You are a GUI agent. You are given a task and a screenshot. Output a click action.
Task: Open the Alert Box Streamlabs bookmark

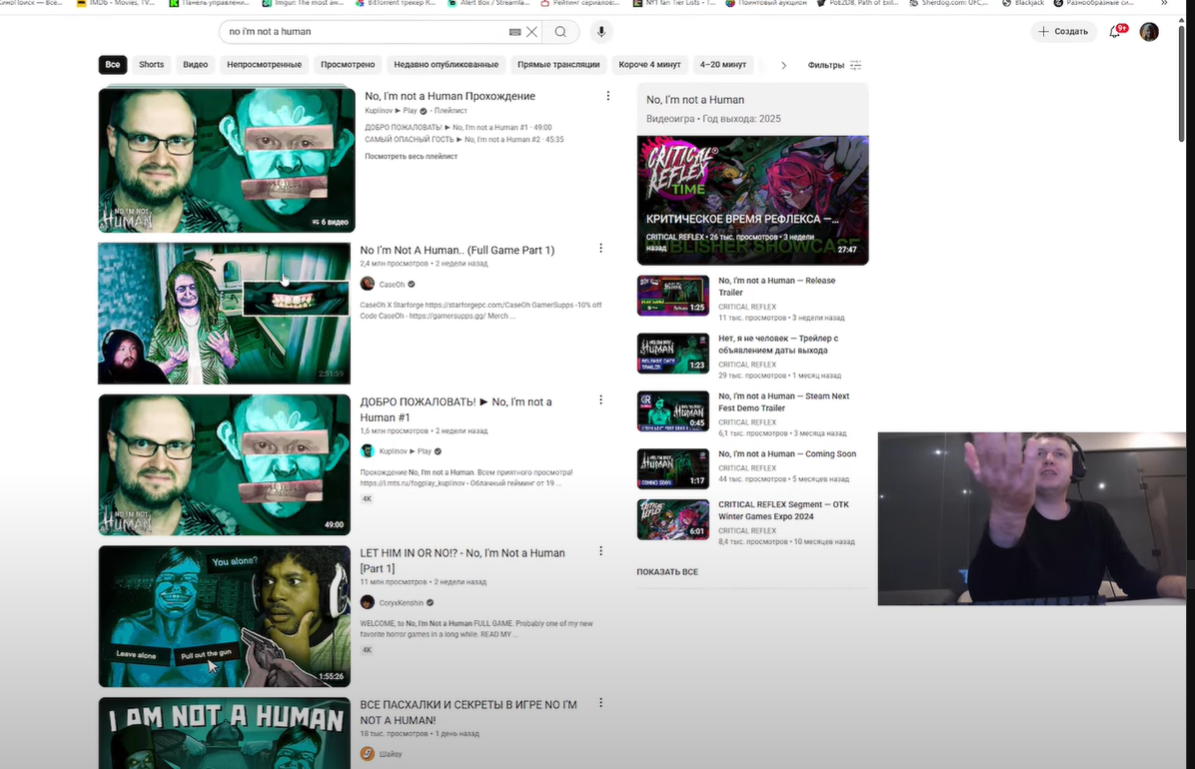coord(490,3)
